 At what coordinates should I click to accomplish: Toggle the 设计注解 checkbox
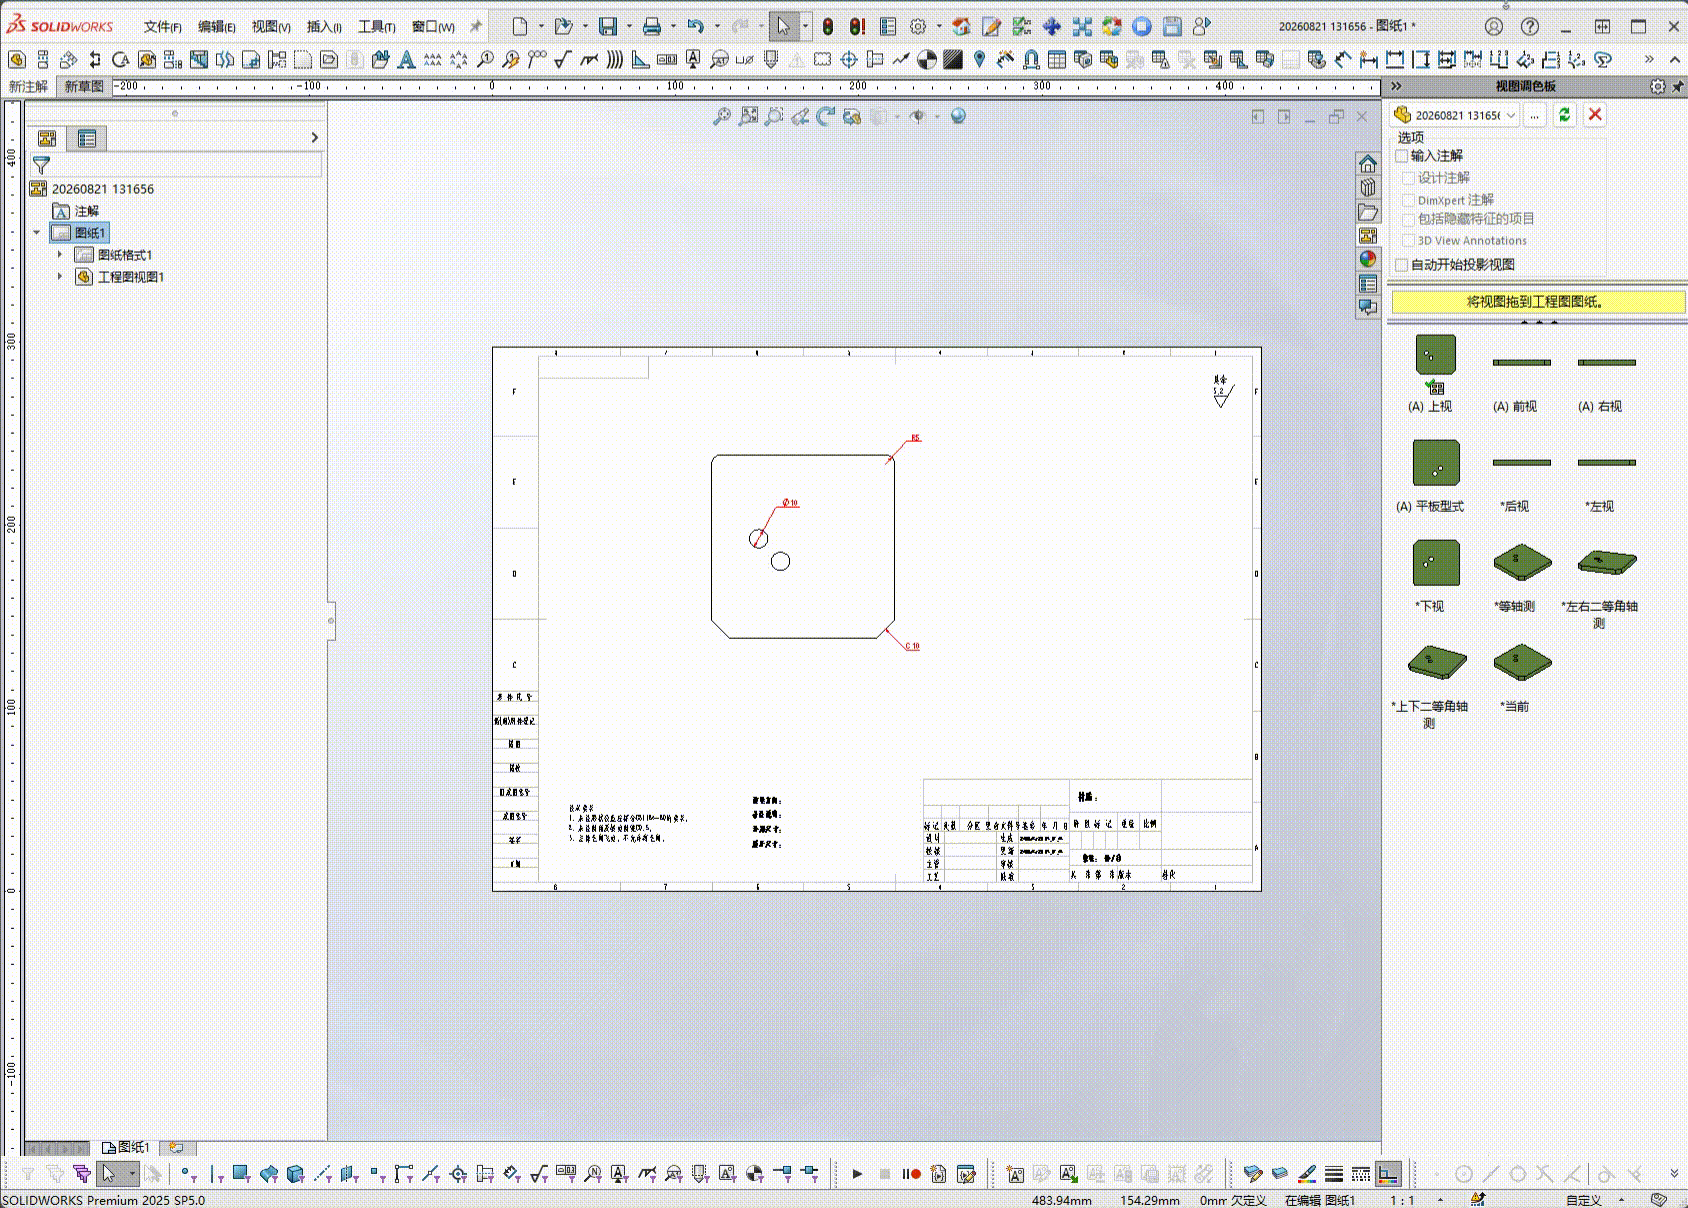click(x=1409, y=178)
